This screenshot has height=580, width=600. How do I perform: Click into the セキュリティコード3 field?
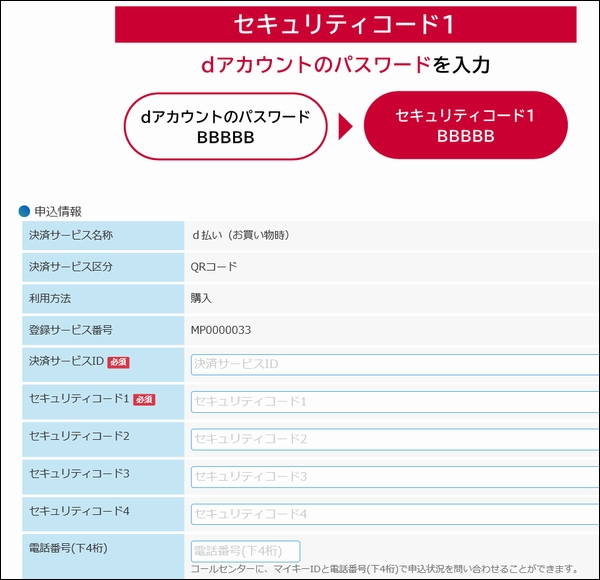[x=395, y=477]
